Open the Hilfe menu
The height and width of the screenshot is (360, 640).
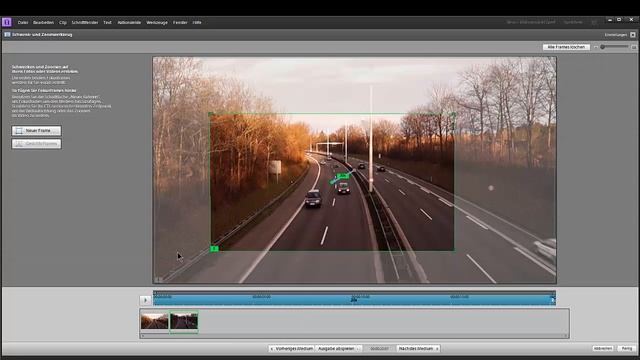point(197,22)
